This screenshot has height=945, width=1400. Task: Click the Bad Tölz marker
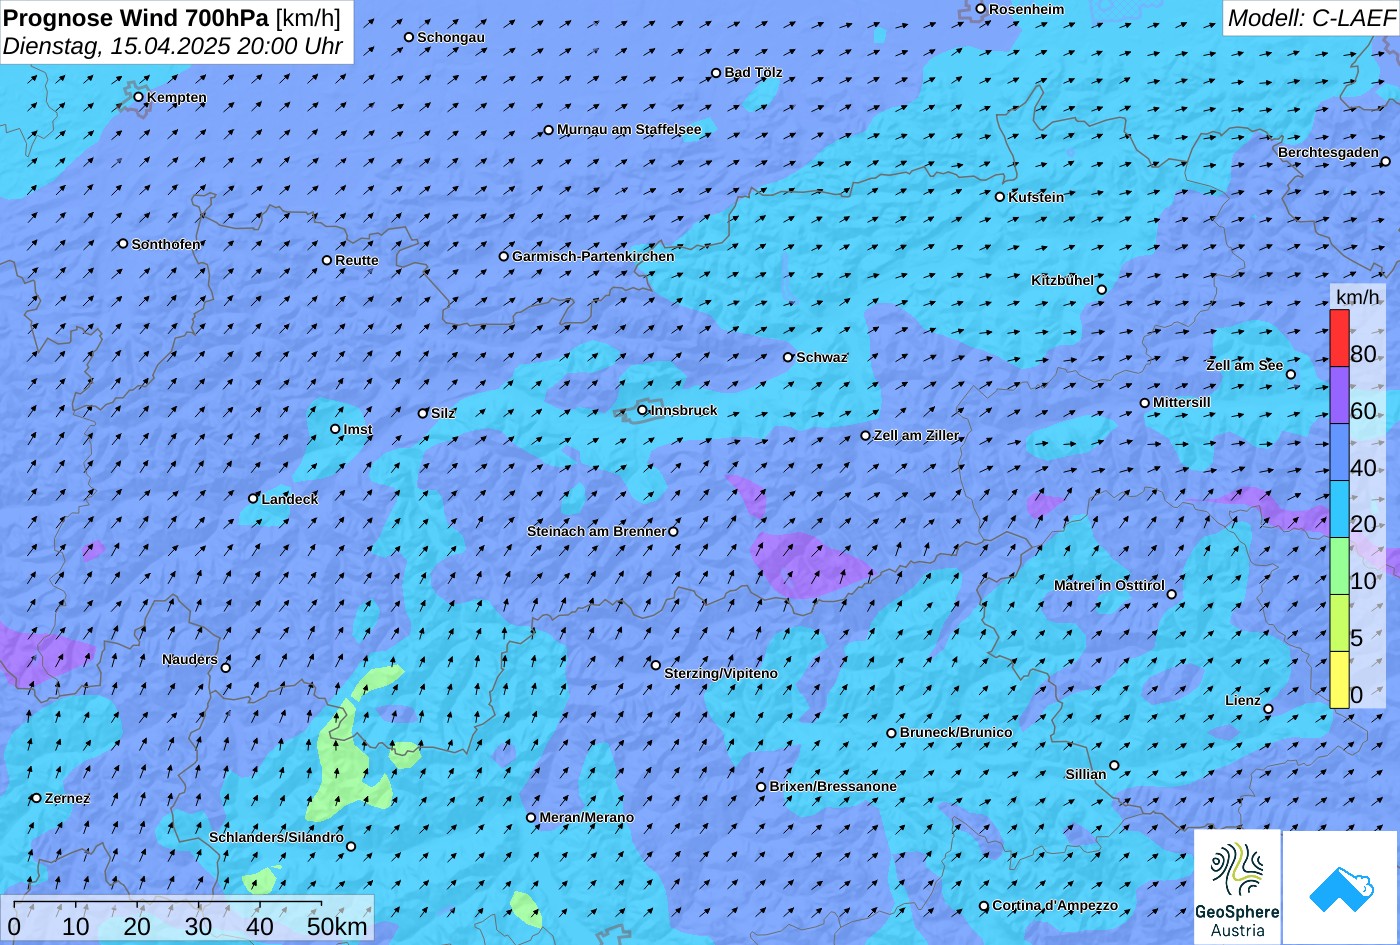pyautogui.click(x=716, y=73)
